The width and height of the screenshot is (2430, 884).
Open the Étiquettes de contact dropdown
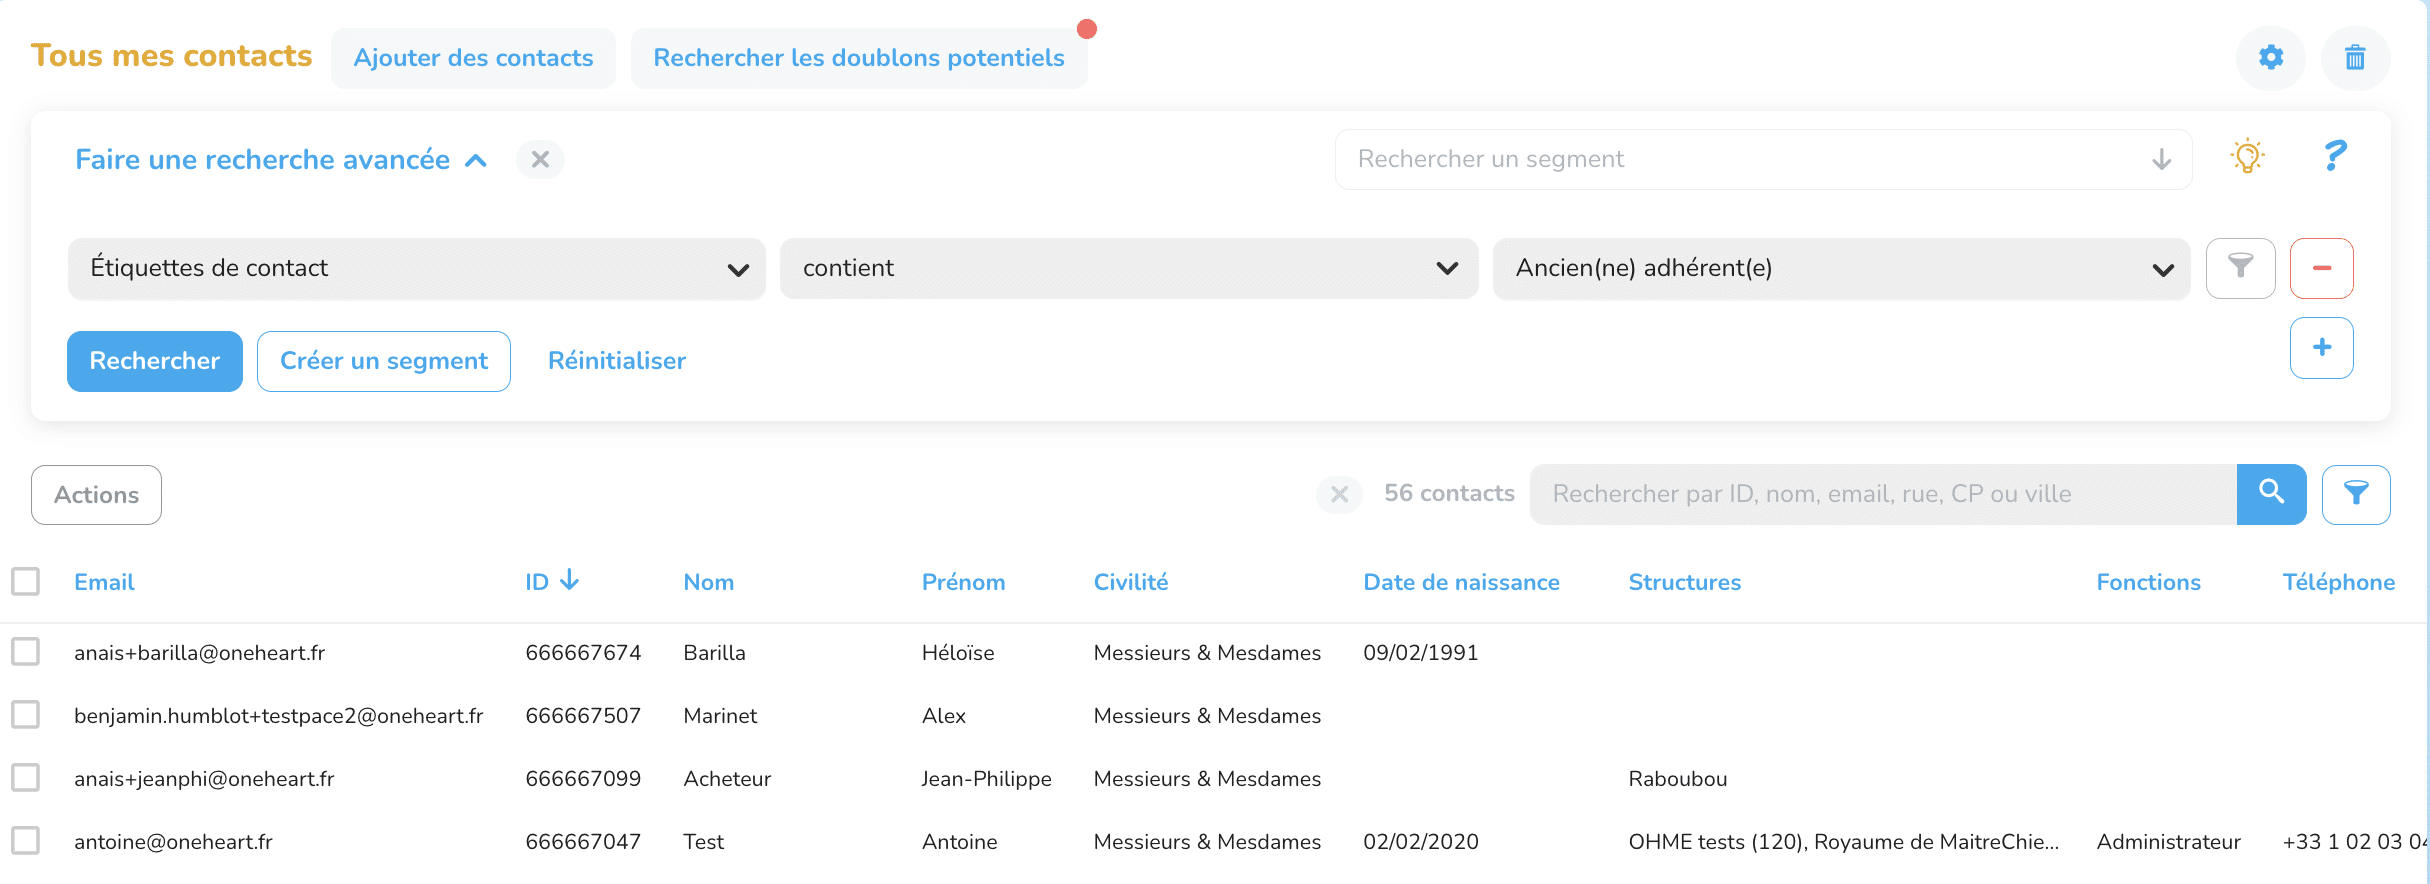tap(416, 268)
